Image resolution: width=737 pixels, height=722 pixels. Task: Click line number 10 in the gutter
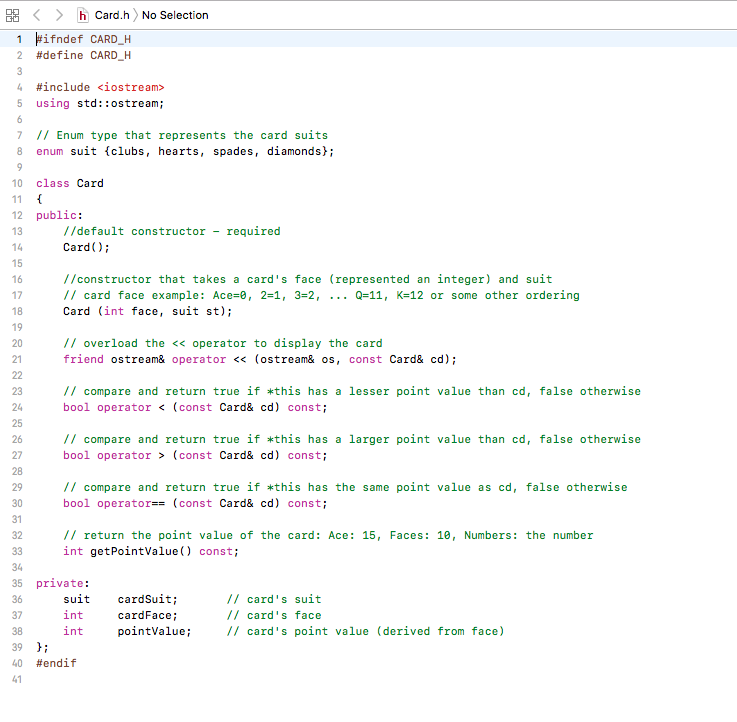click(x=17, y=183)
